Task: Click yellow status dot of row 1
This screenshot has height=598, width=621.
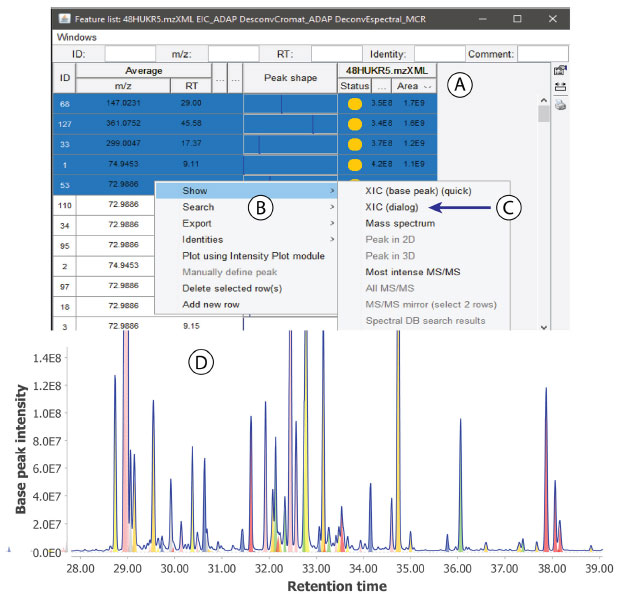Action: pyautogui.click(x=354, y=166)
